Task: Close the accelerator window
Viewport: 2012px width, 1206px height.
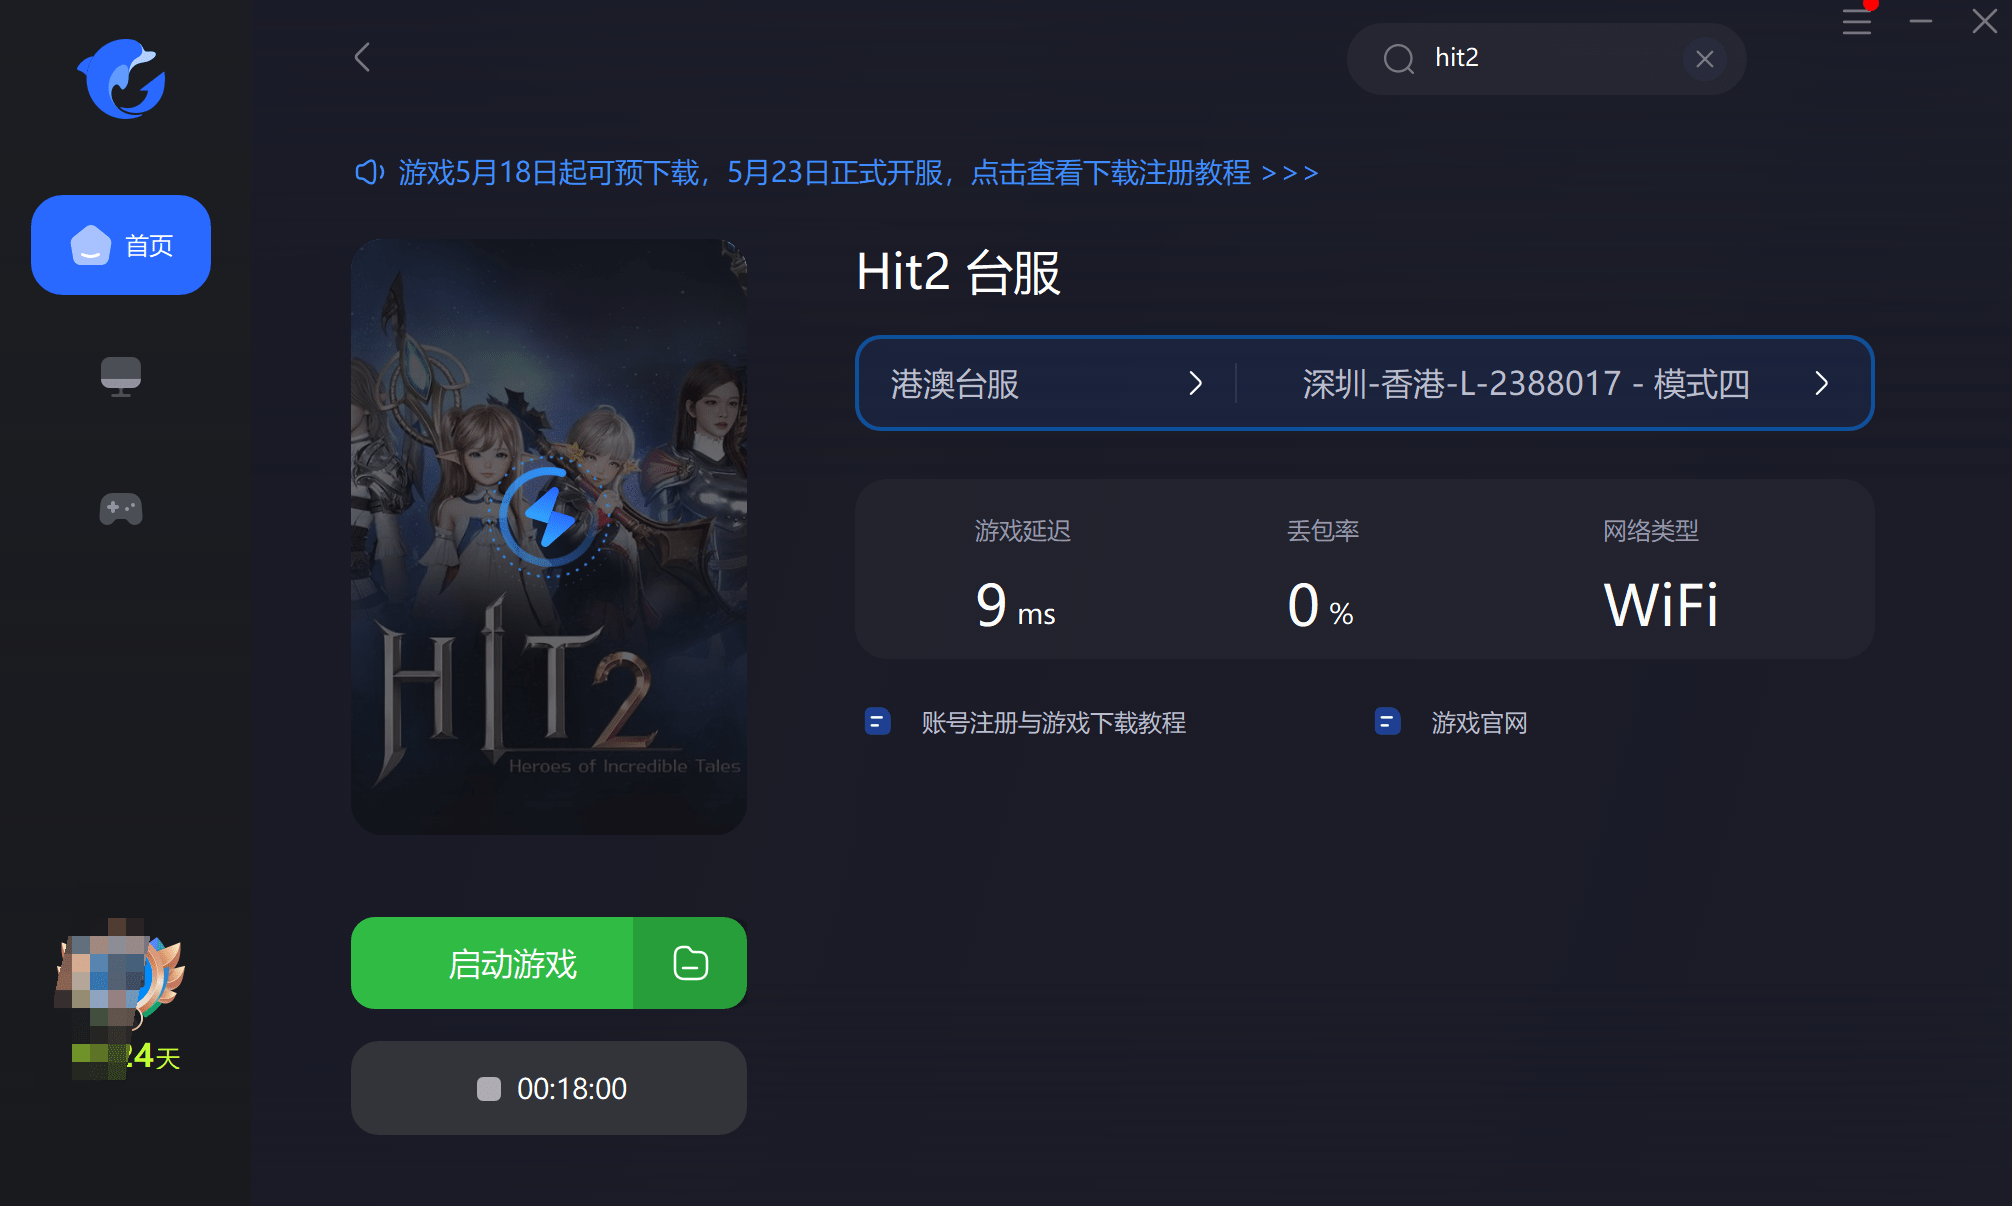Action: [x=1985, y=21]
